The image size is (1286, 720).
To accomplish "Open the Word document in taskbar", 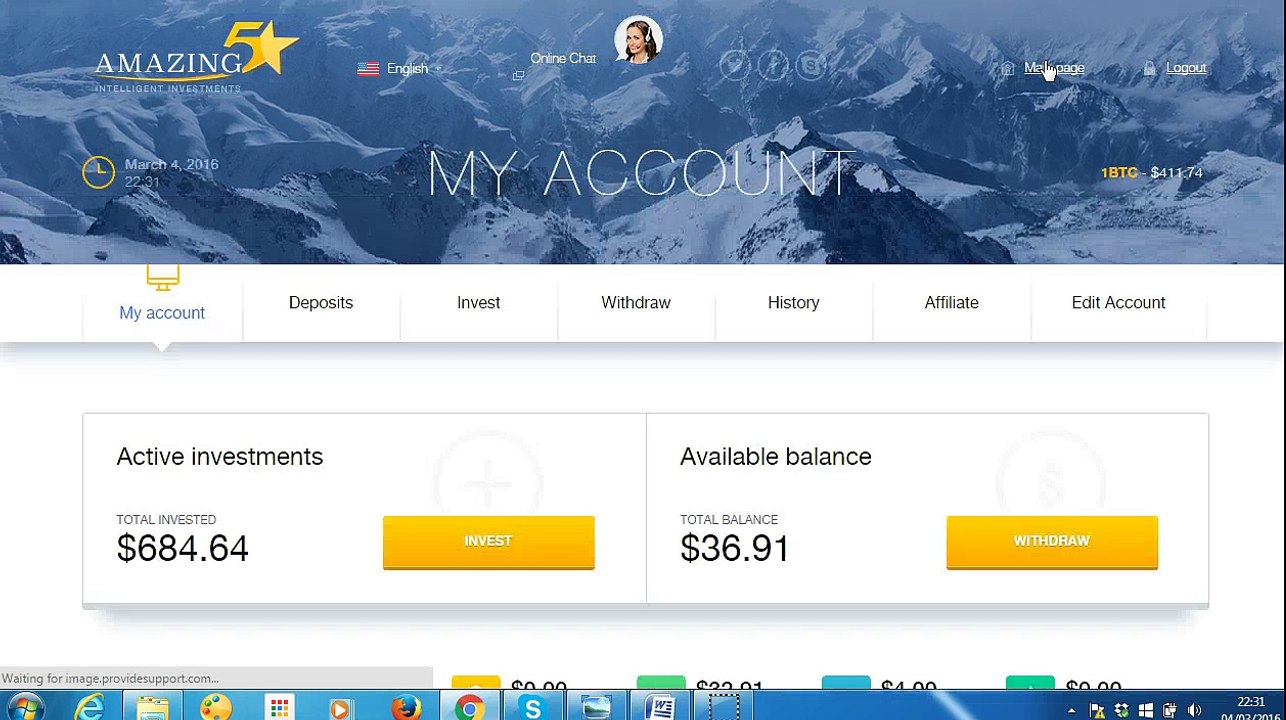I will pos(660,708).
